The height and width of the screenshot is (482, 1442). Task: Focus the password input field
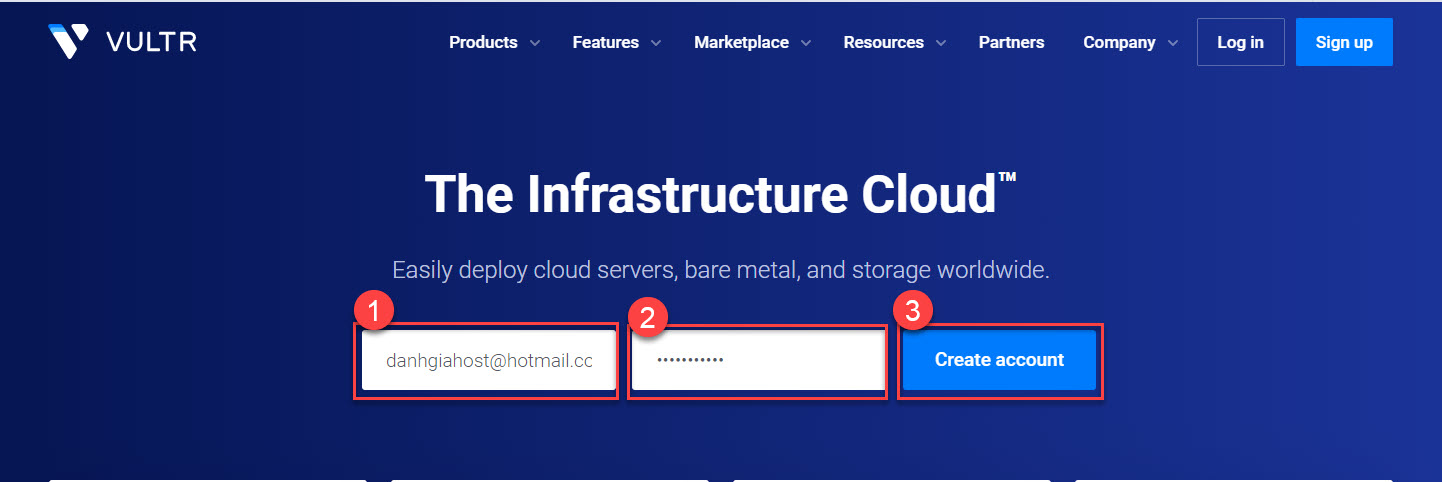click(x=757, y=360)
